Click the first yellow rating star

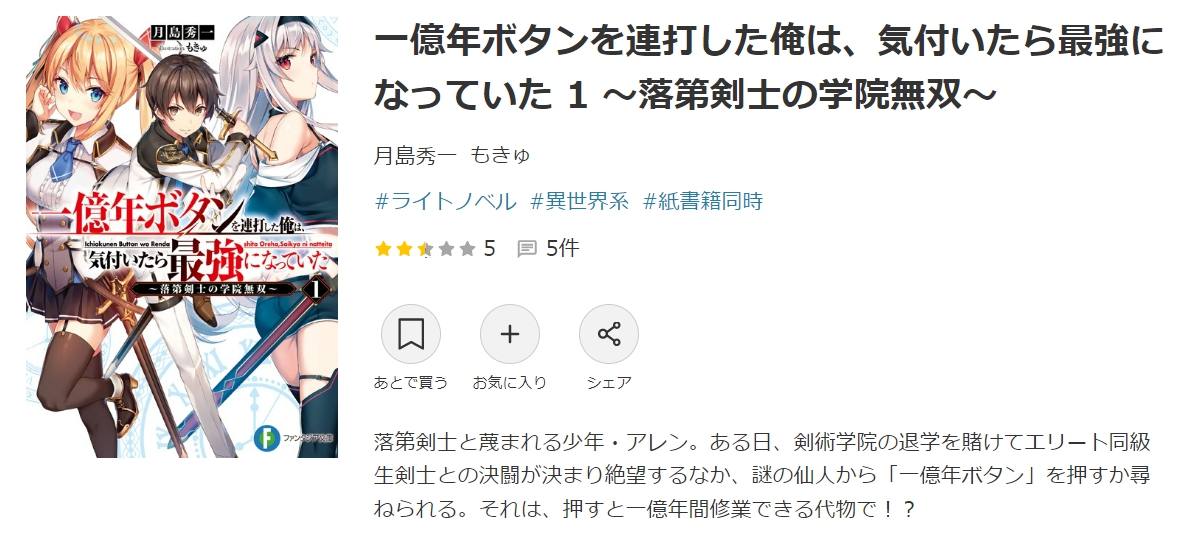tap(383, 249)
